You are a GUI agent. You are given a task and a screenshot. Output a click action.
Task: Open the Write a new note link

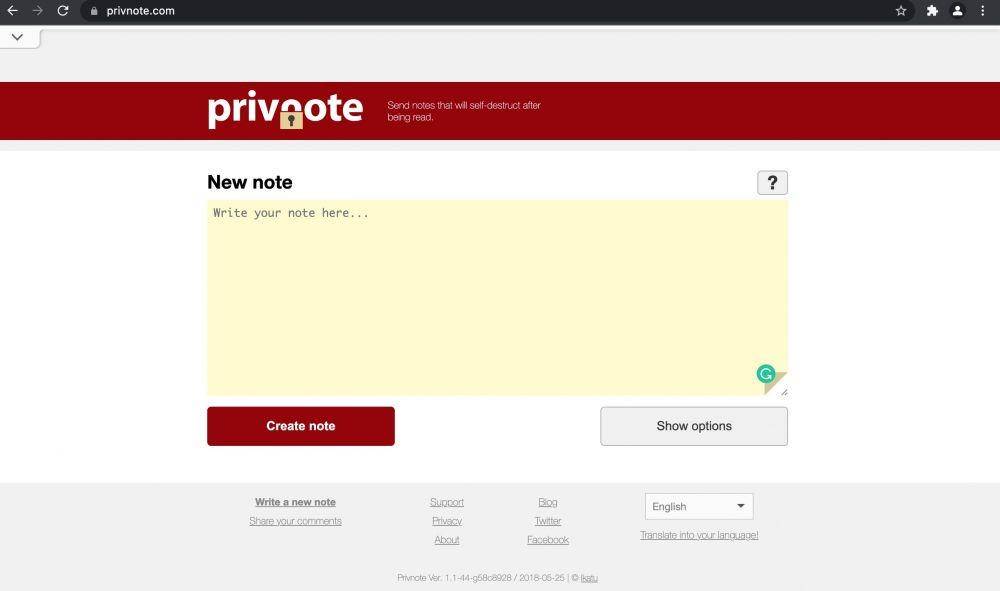click(x=295, y=502)
